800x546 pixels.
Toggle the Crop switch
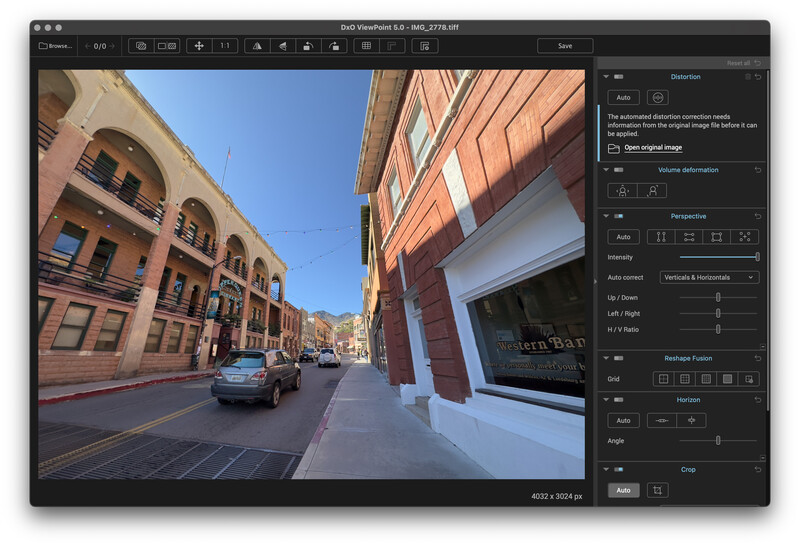[618, 469]
